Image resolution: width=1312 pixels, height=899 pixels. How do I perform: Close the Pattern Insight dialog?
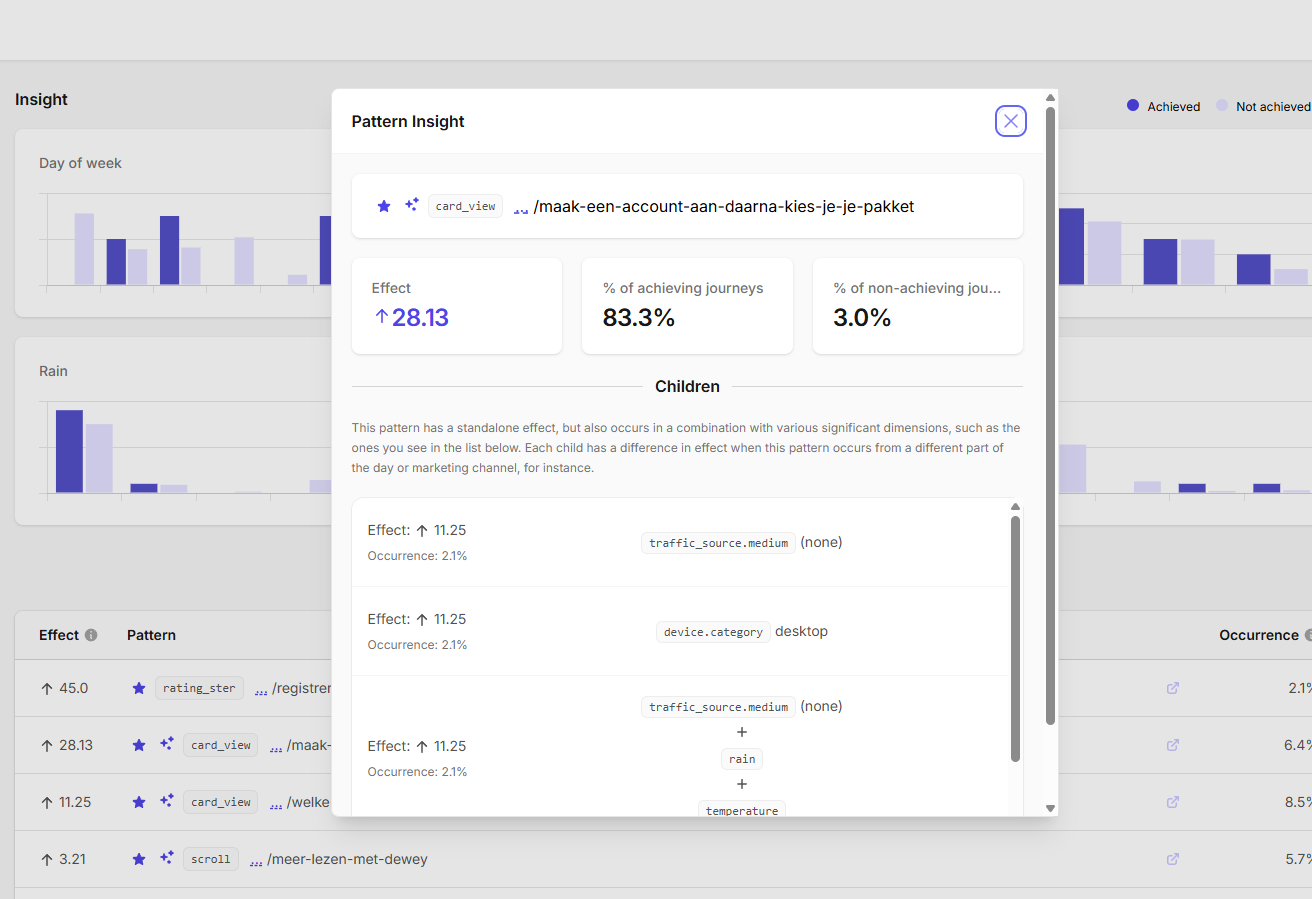[1010, 121]
